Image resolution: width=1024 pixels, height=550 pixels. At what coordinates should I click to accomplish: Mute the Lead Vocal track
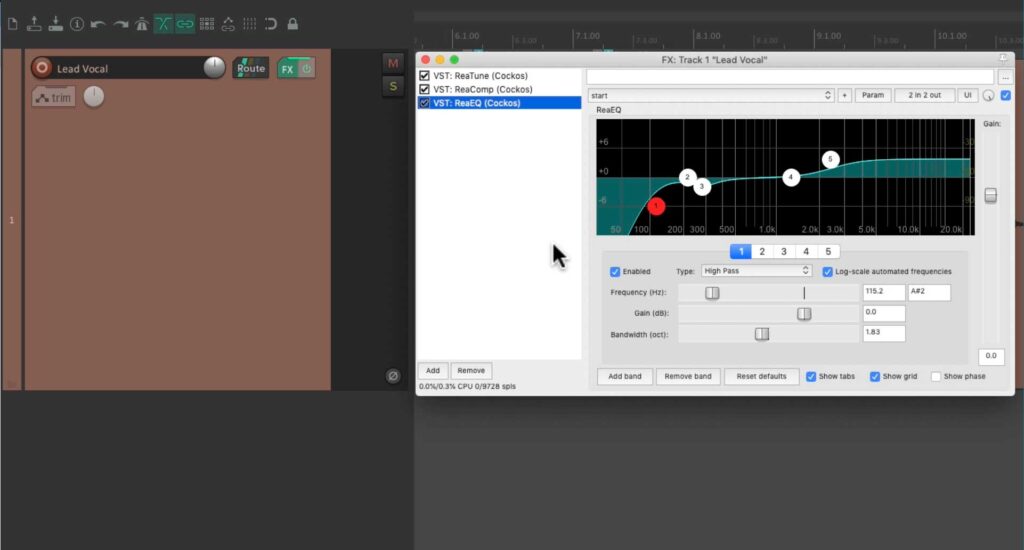pyautogui.click(x=392, y=63)
